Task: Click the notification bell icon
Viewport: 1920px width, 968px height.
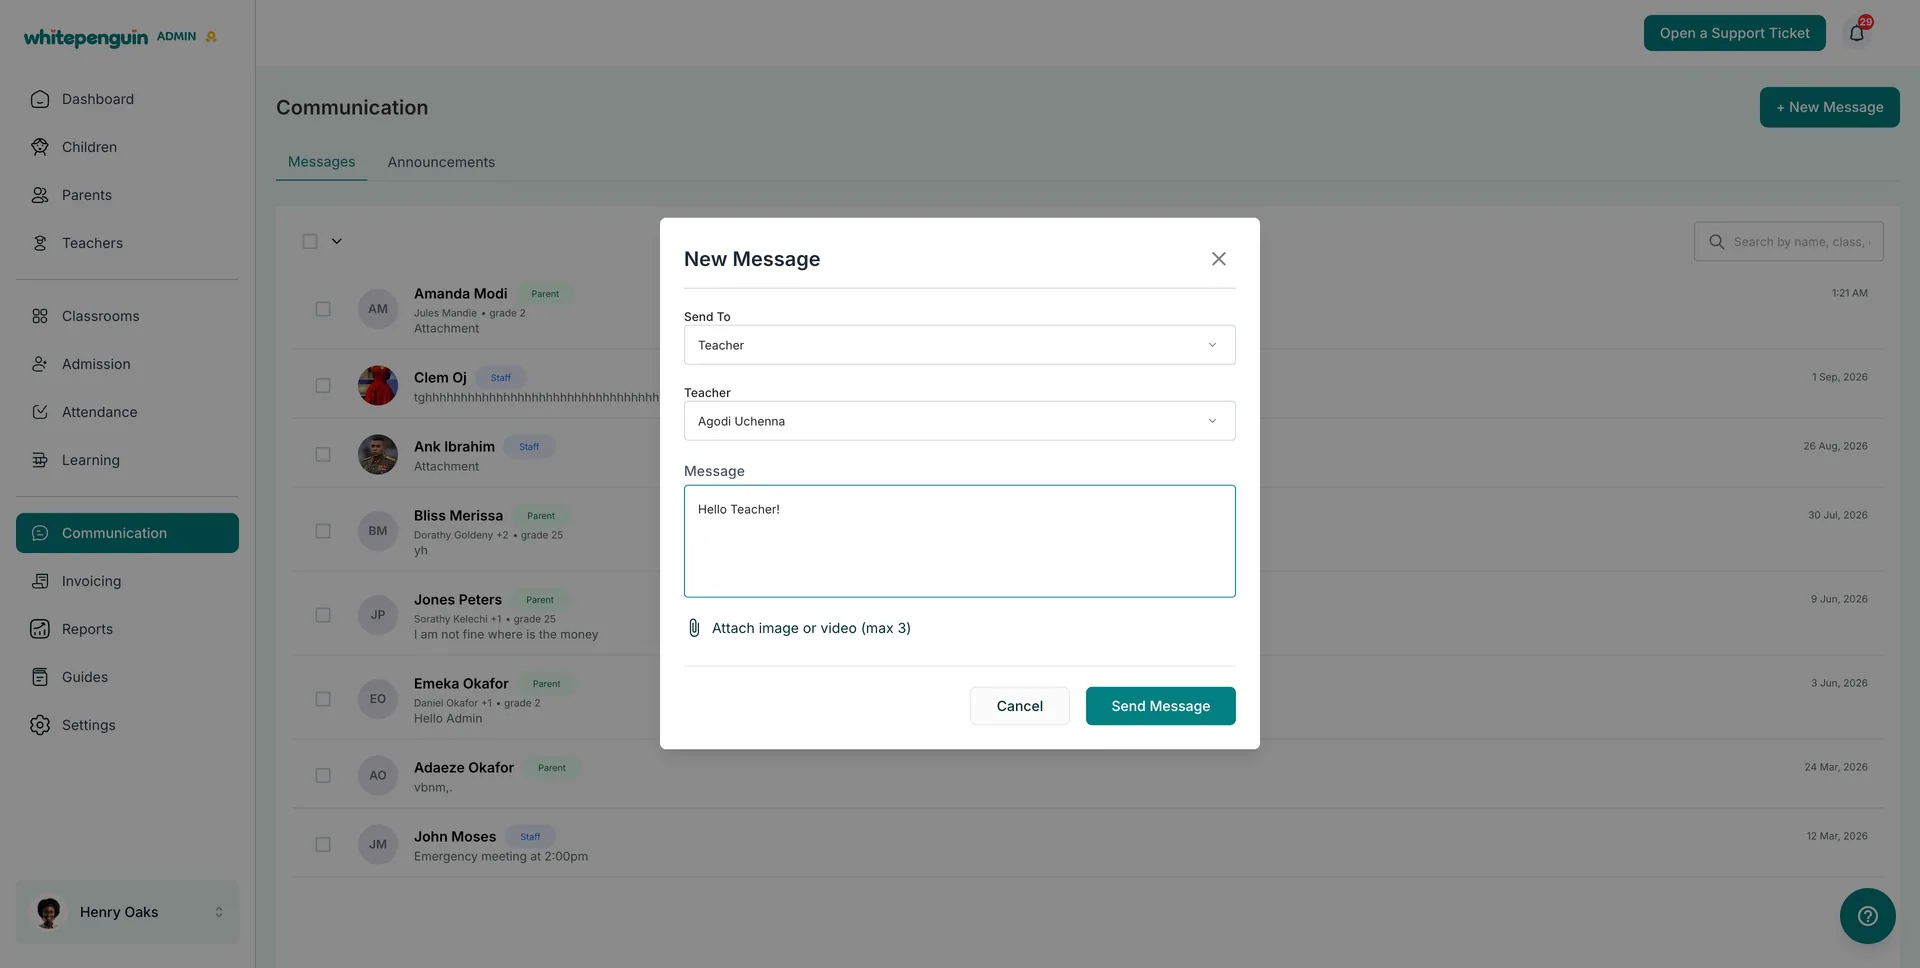Action: point(1857,33)
